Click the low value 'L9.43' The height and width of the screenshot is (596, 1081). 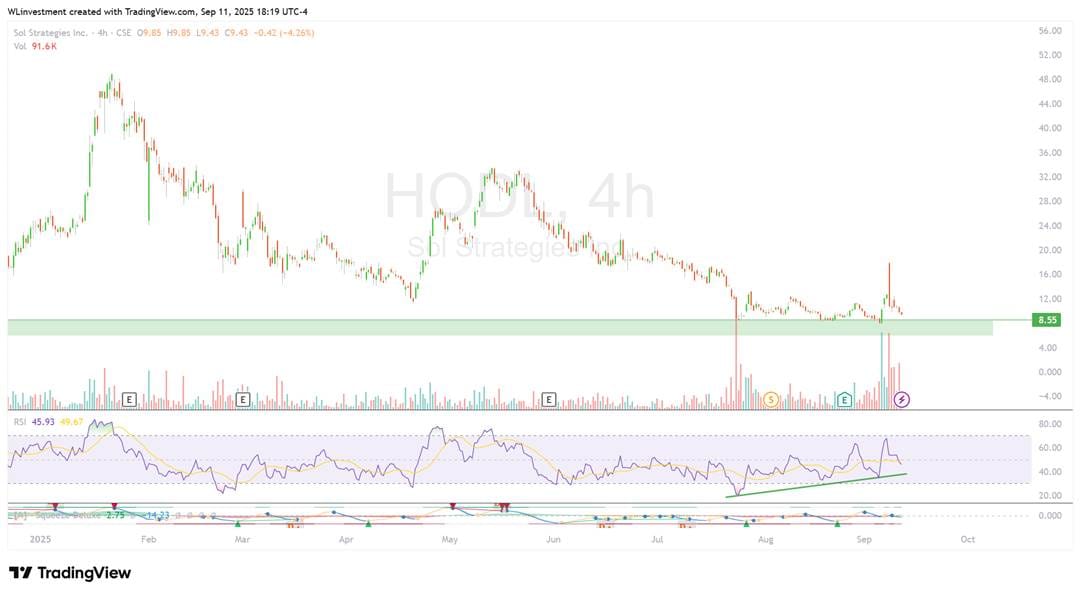tap(208, 32)
